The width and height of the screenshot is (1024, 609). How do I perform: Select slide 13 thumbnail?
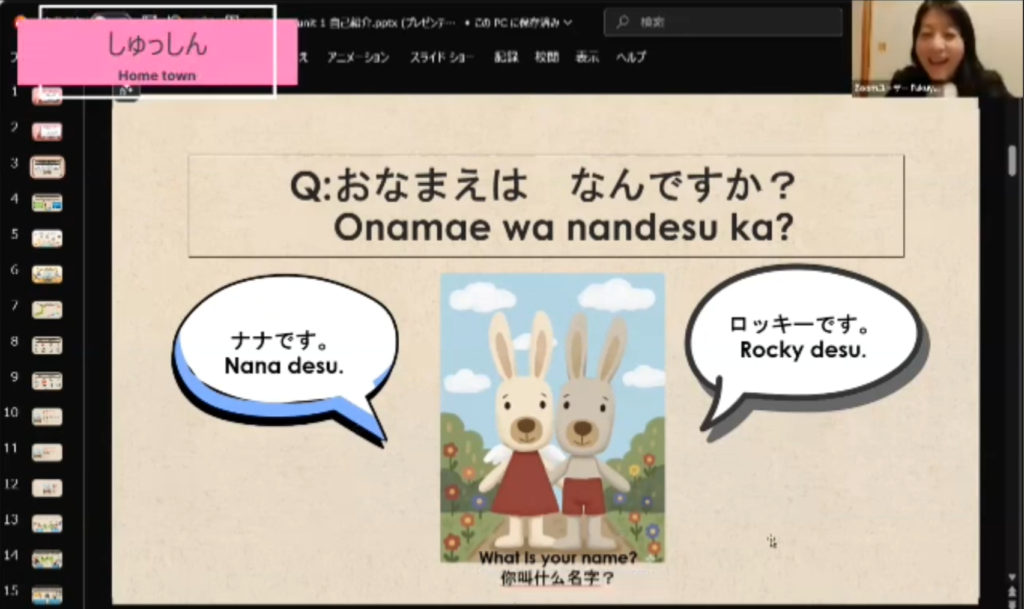coord(47,523)
